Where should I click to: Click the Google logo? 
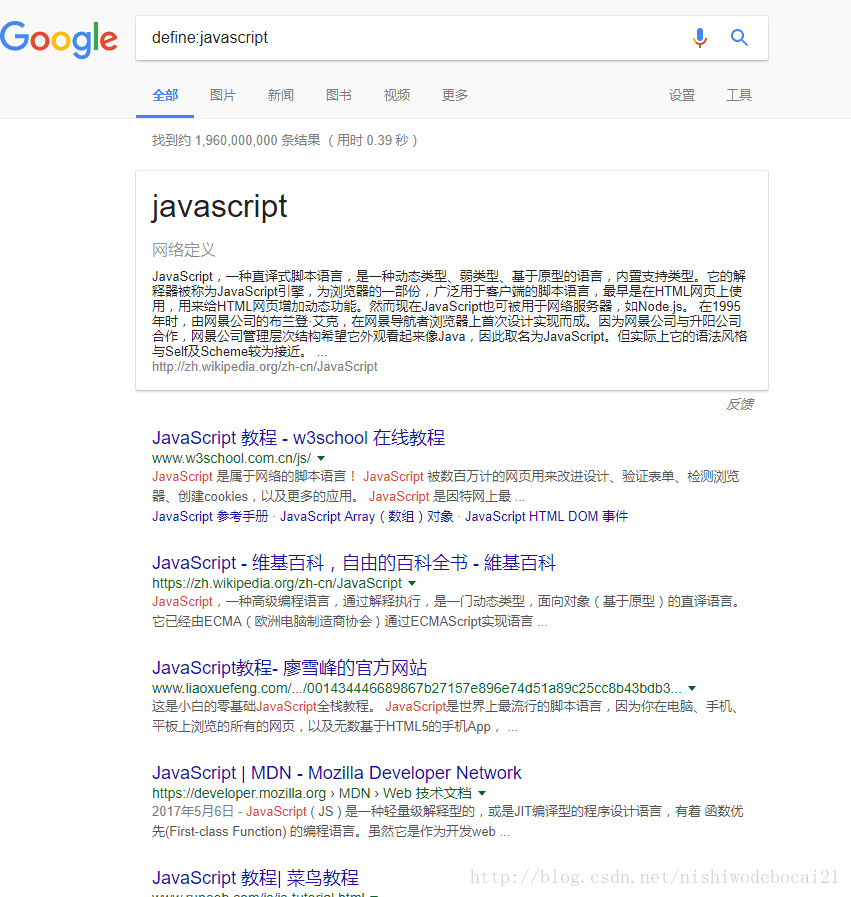[59, 39]
